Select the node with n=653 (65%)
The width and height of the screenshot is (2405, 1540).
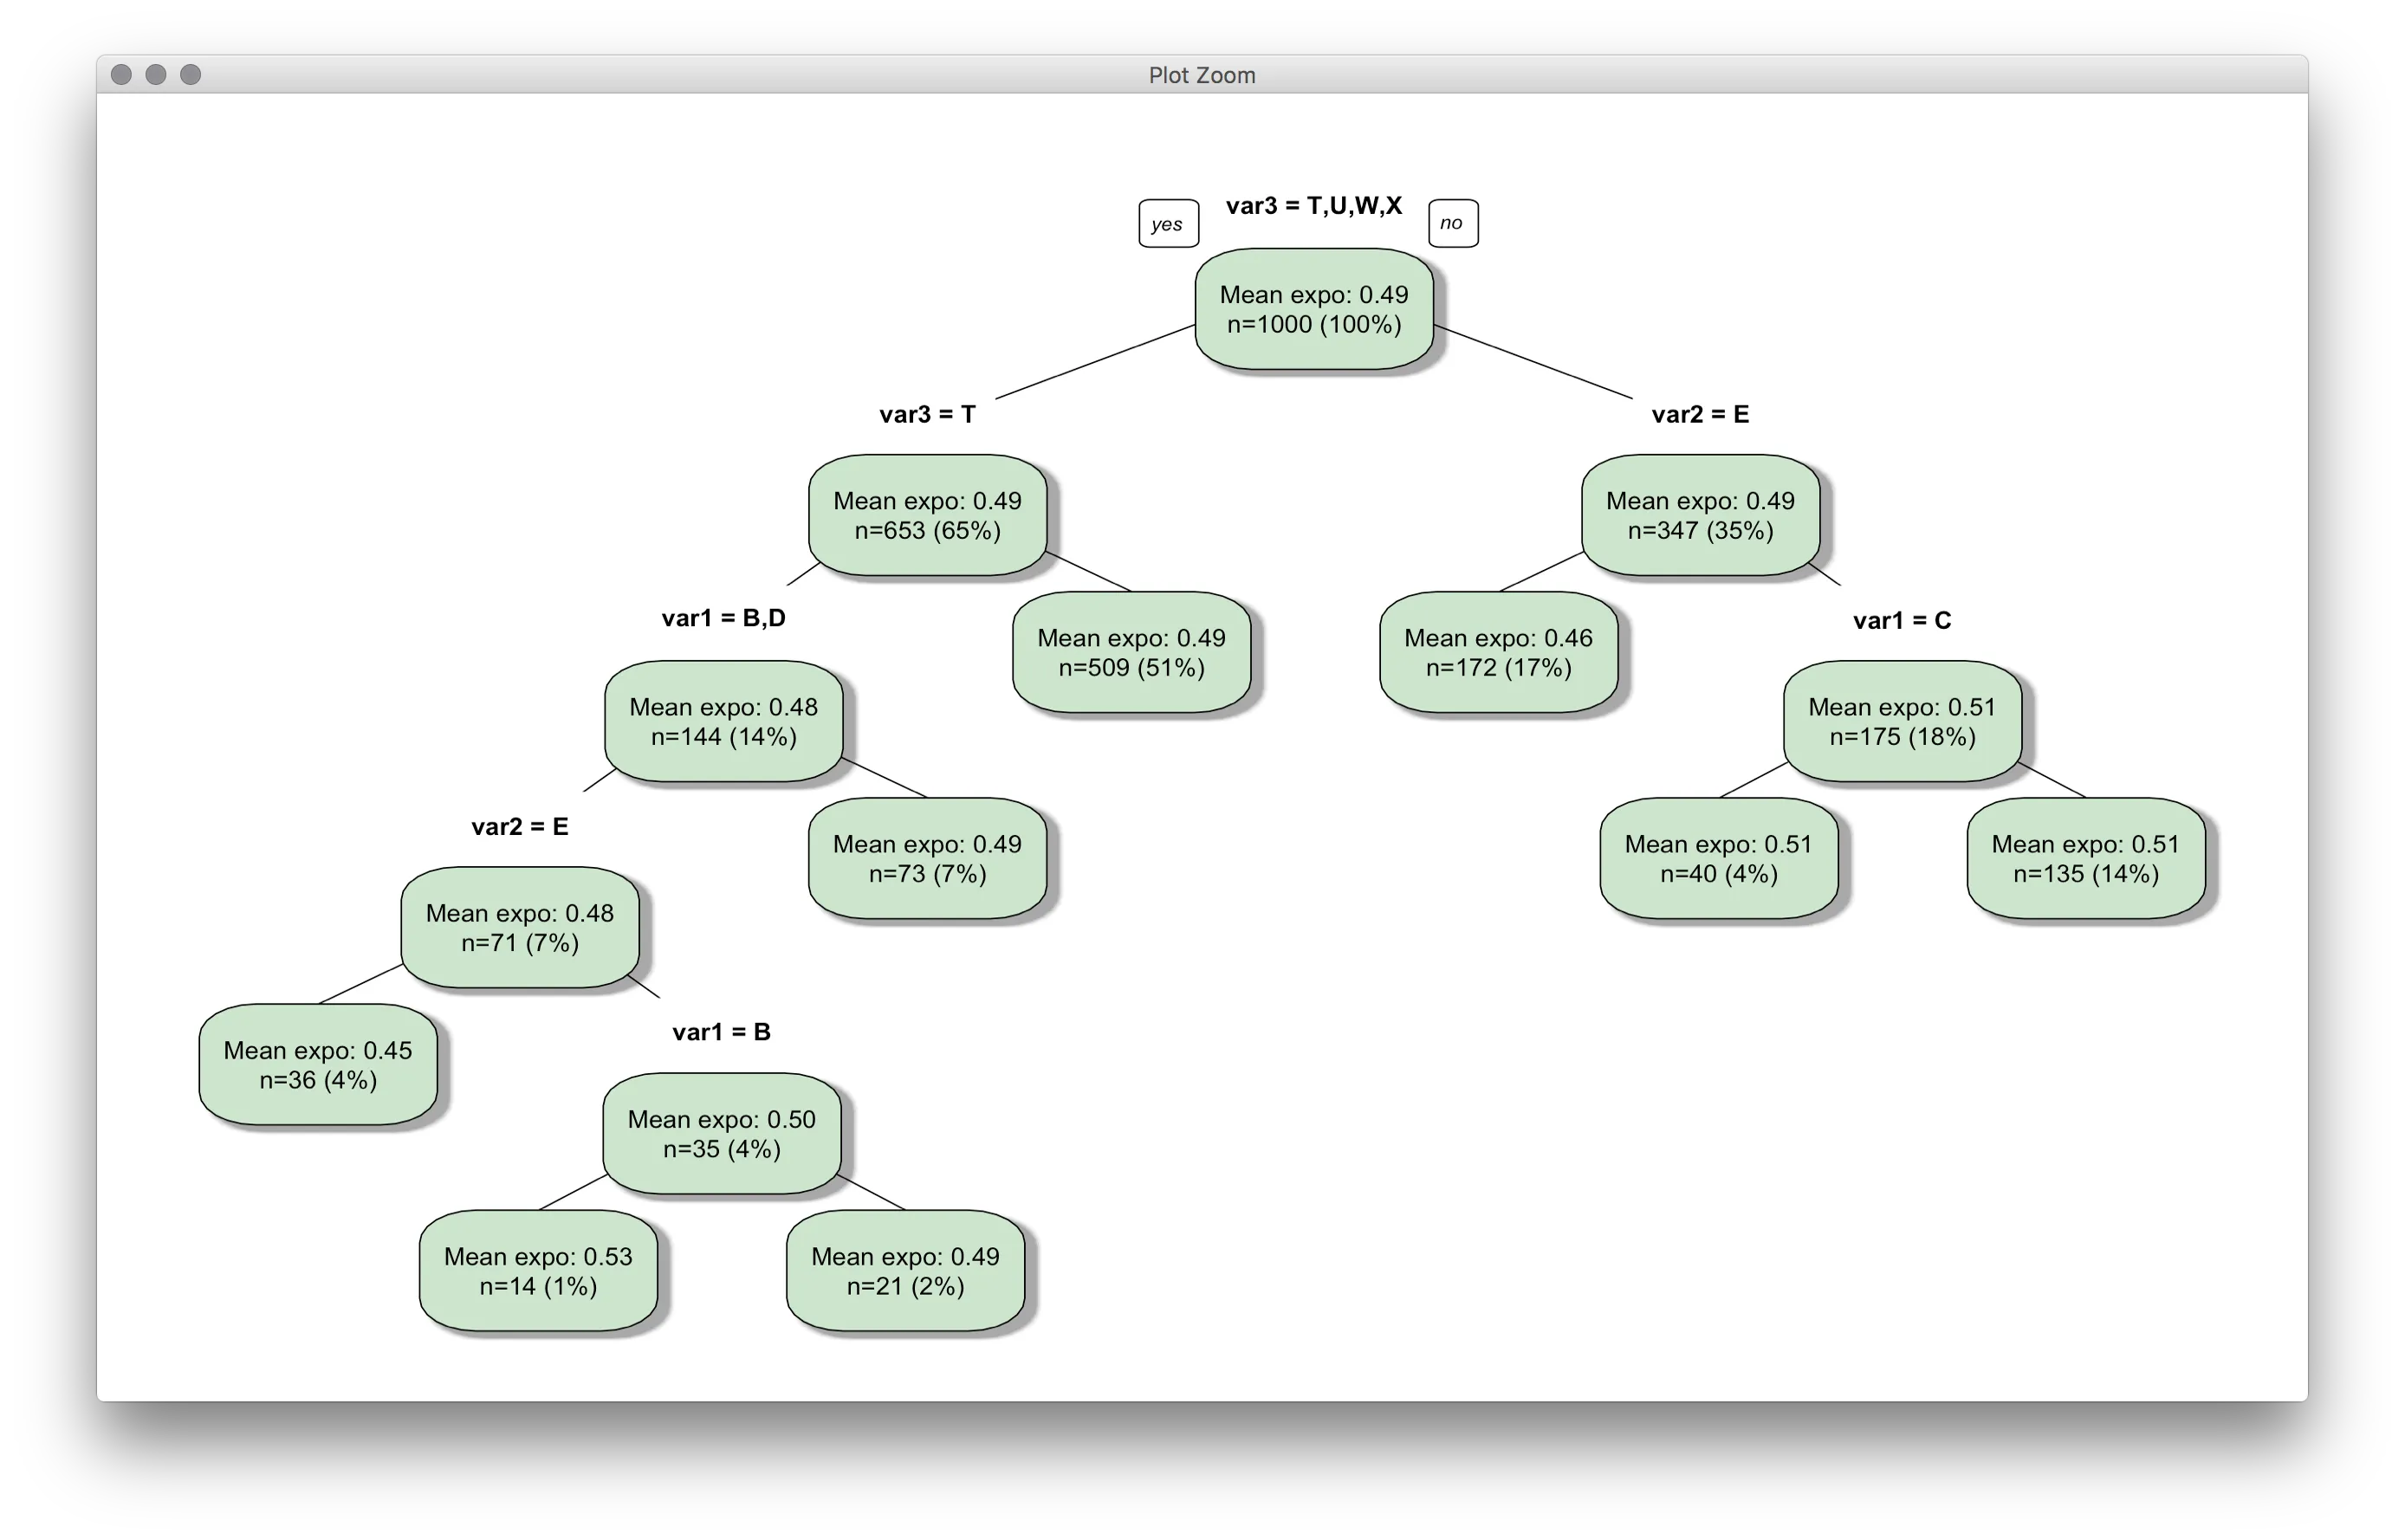point(927,515)
